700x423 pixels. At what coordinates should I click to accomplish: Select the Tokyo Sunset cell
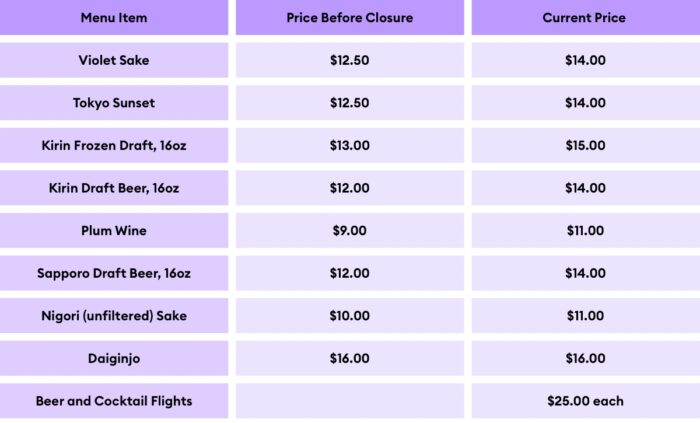tap(113, 103)
